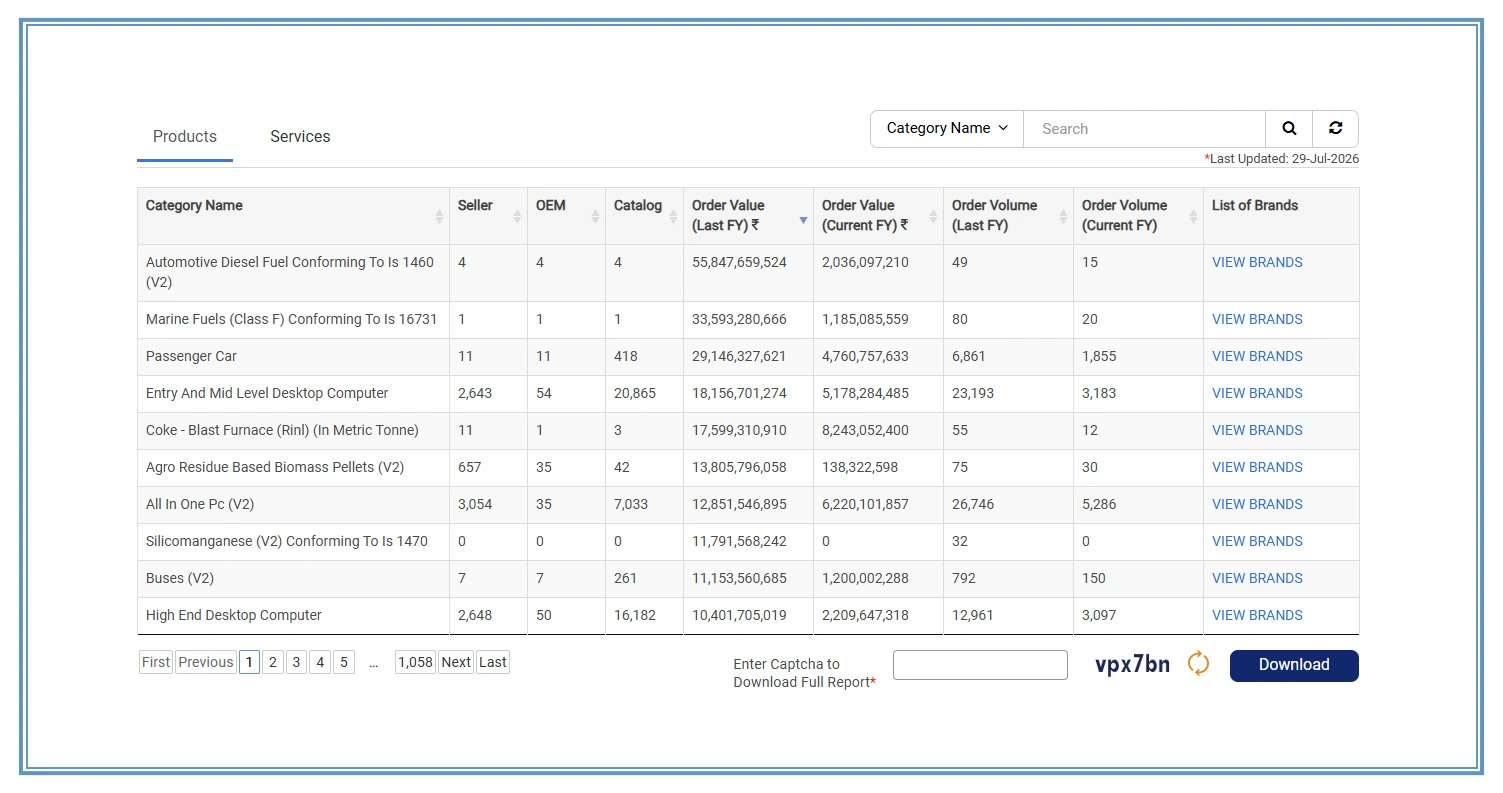Image resolution: width=1503 pixels, height=793 pixels.
Task: Focus the Search text field
Action: tap(1144, 129)
